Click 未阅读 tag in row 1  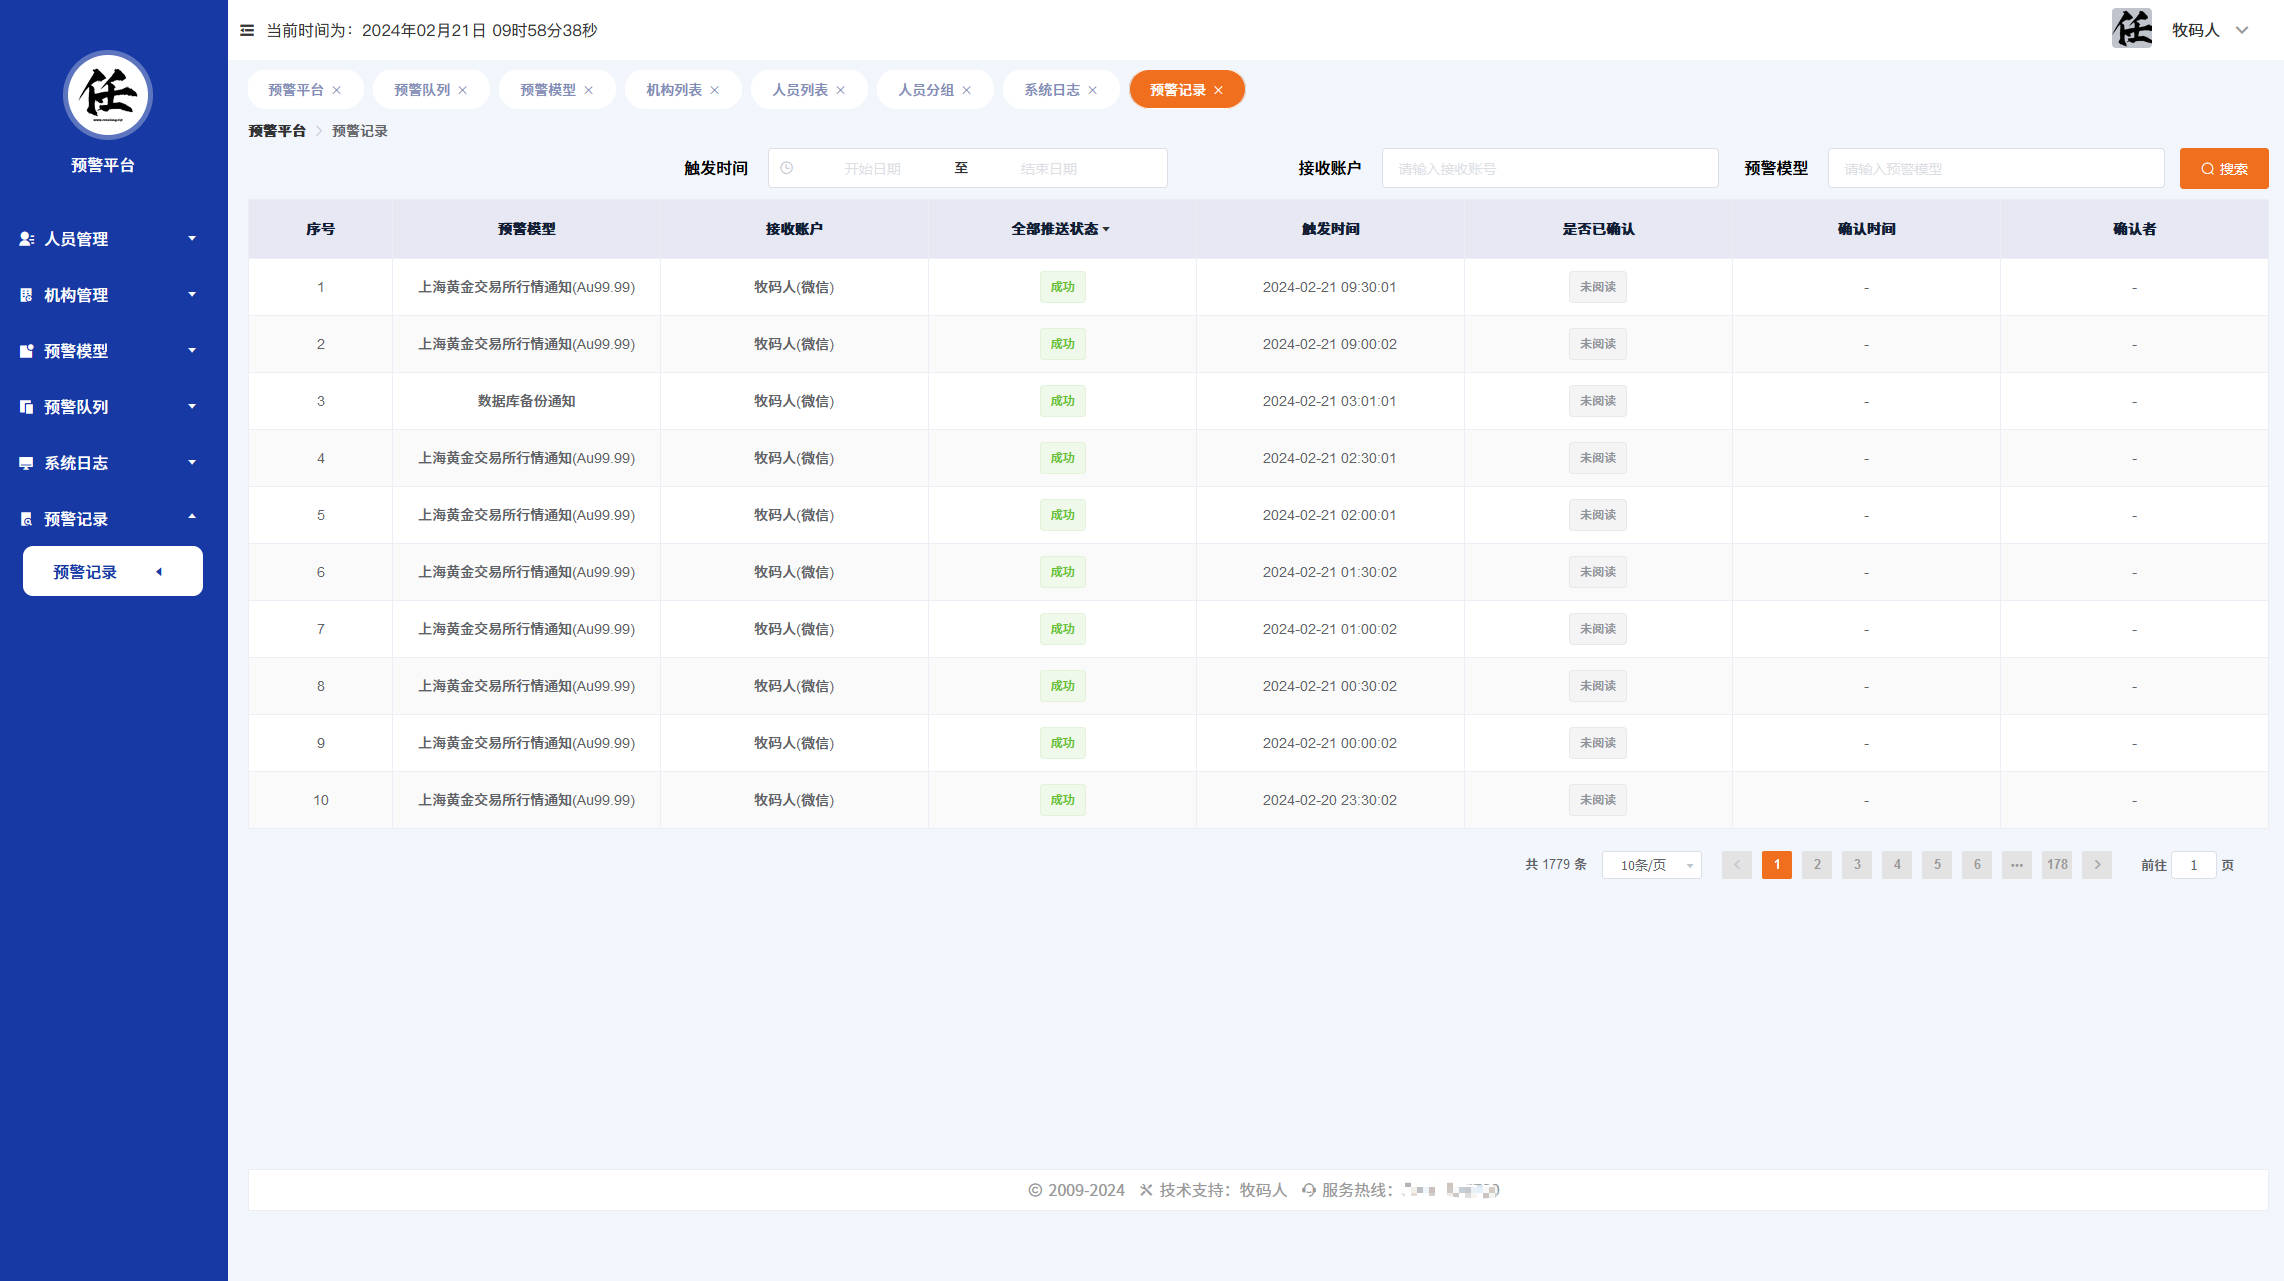(1598, 287)
